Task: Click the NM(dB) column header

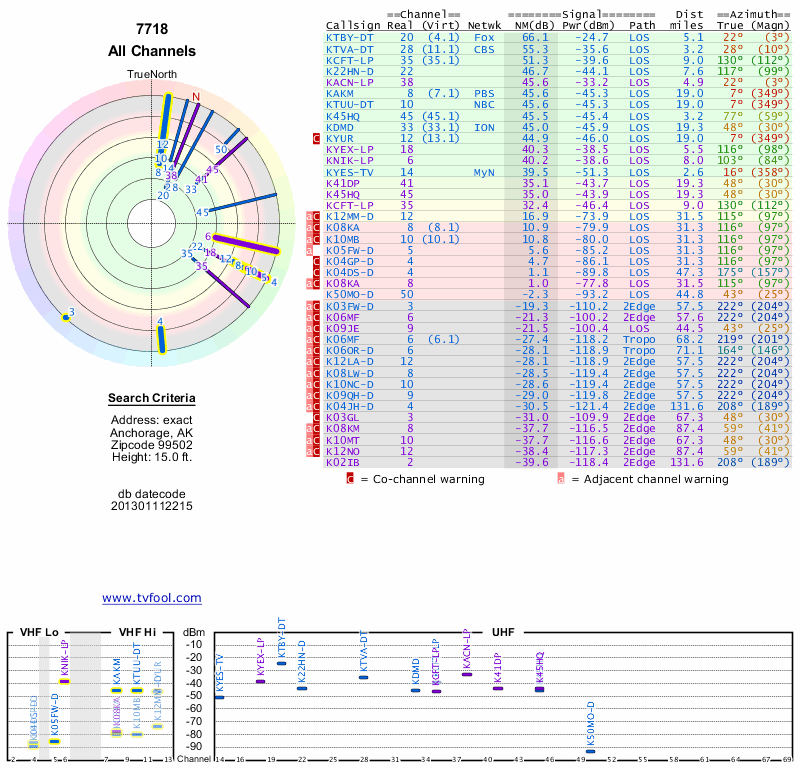Action: (534, 26)
